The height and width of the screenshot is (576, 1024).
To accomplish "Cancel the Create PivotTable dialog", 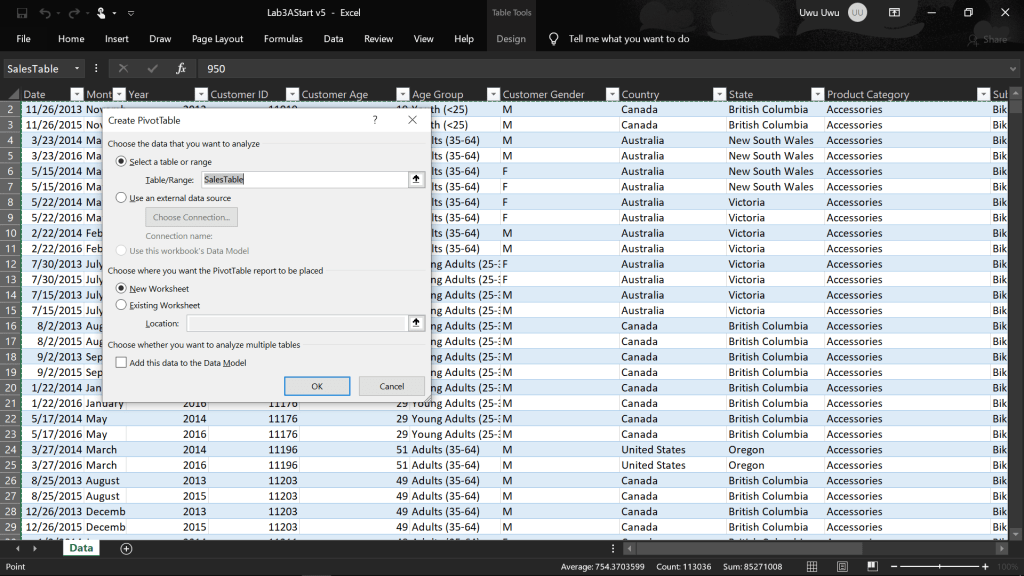I will [392, 386].
